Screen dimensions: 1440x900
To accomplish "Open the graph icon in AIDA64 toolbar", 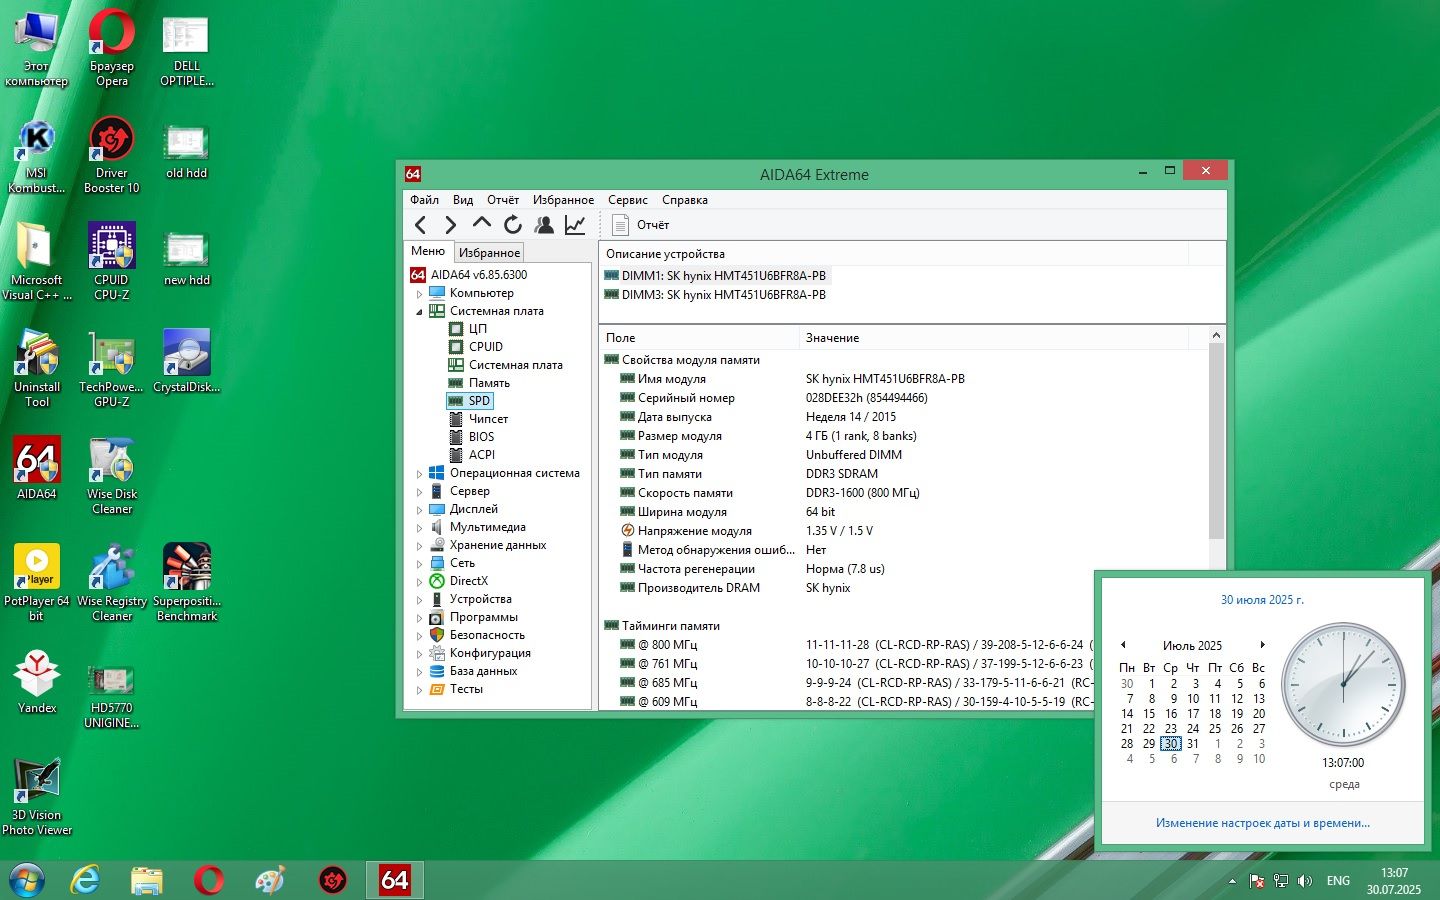I will pos(575,225).
